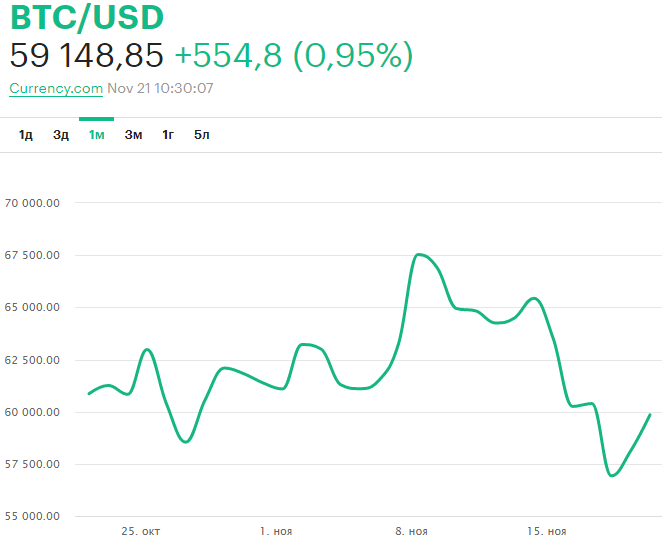662x549 pixels.
Task: Click the BTC/USD pair title
Action: pos(87,18)
